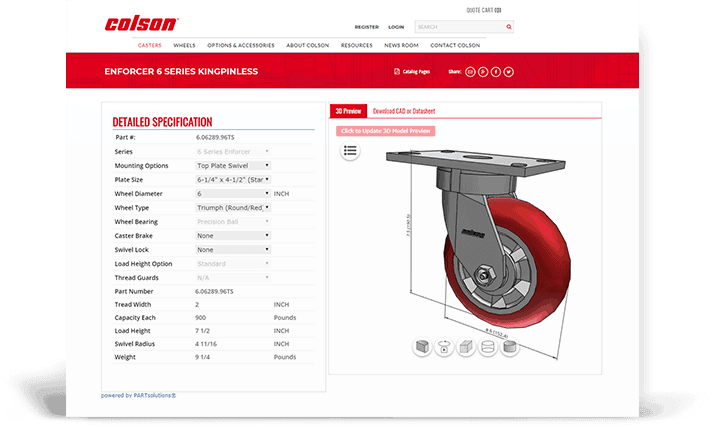The width and height of the screenshot is (712, 428).
Task: Click to Update 3D Model Preview button
Action: (386, 131)
